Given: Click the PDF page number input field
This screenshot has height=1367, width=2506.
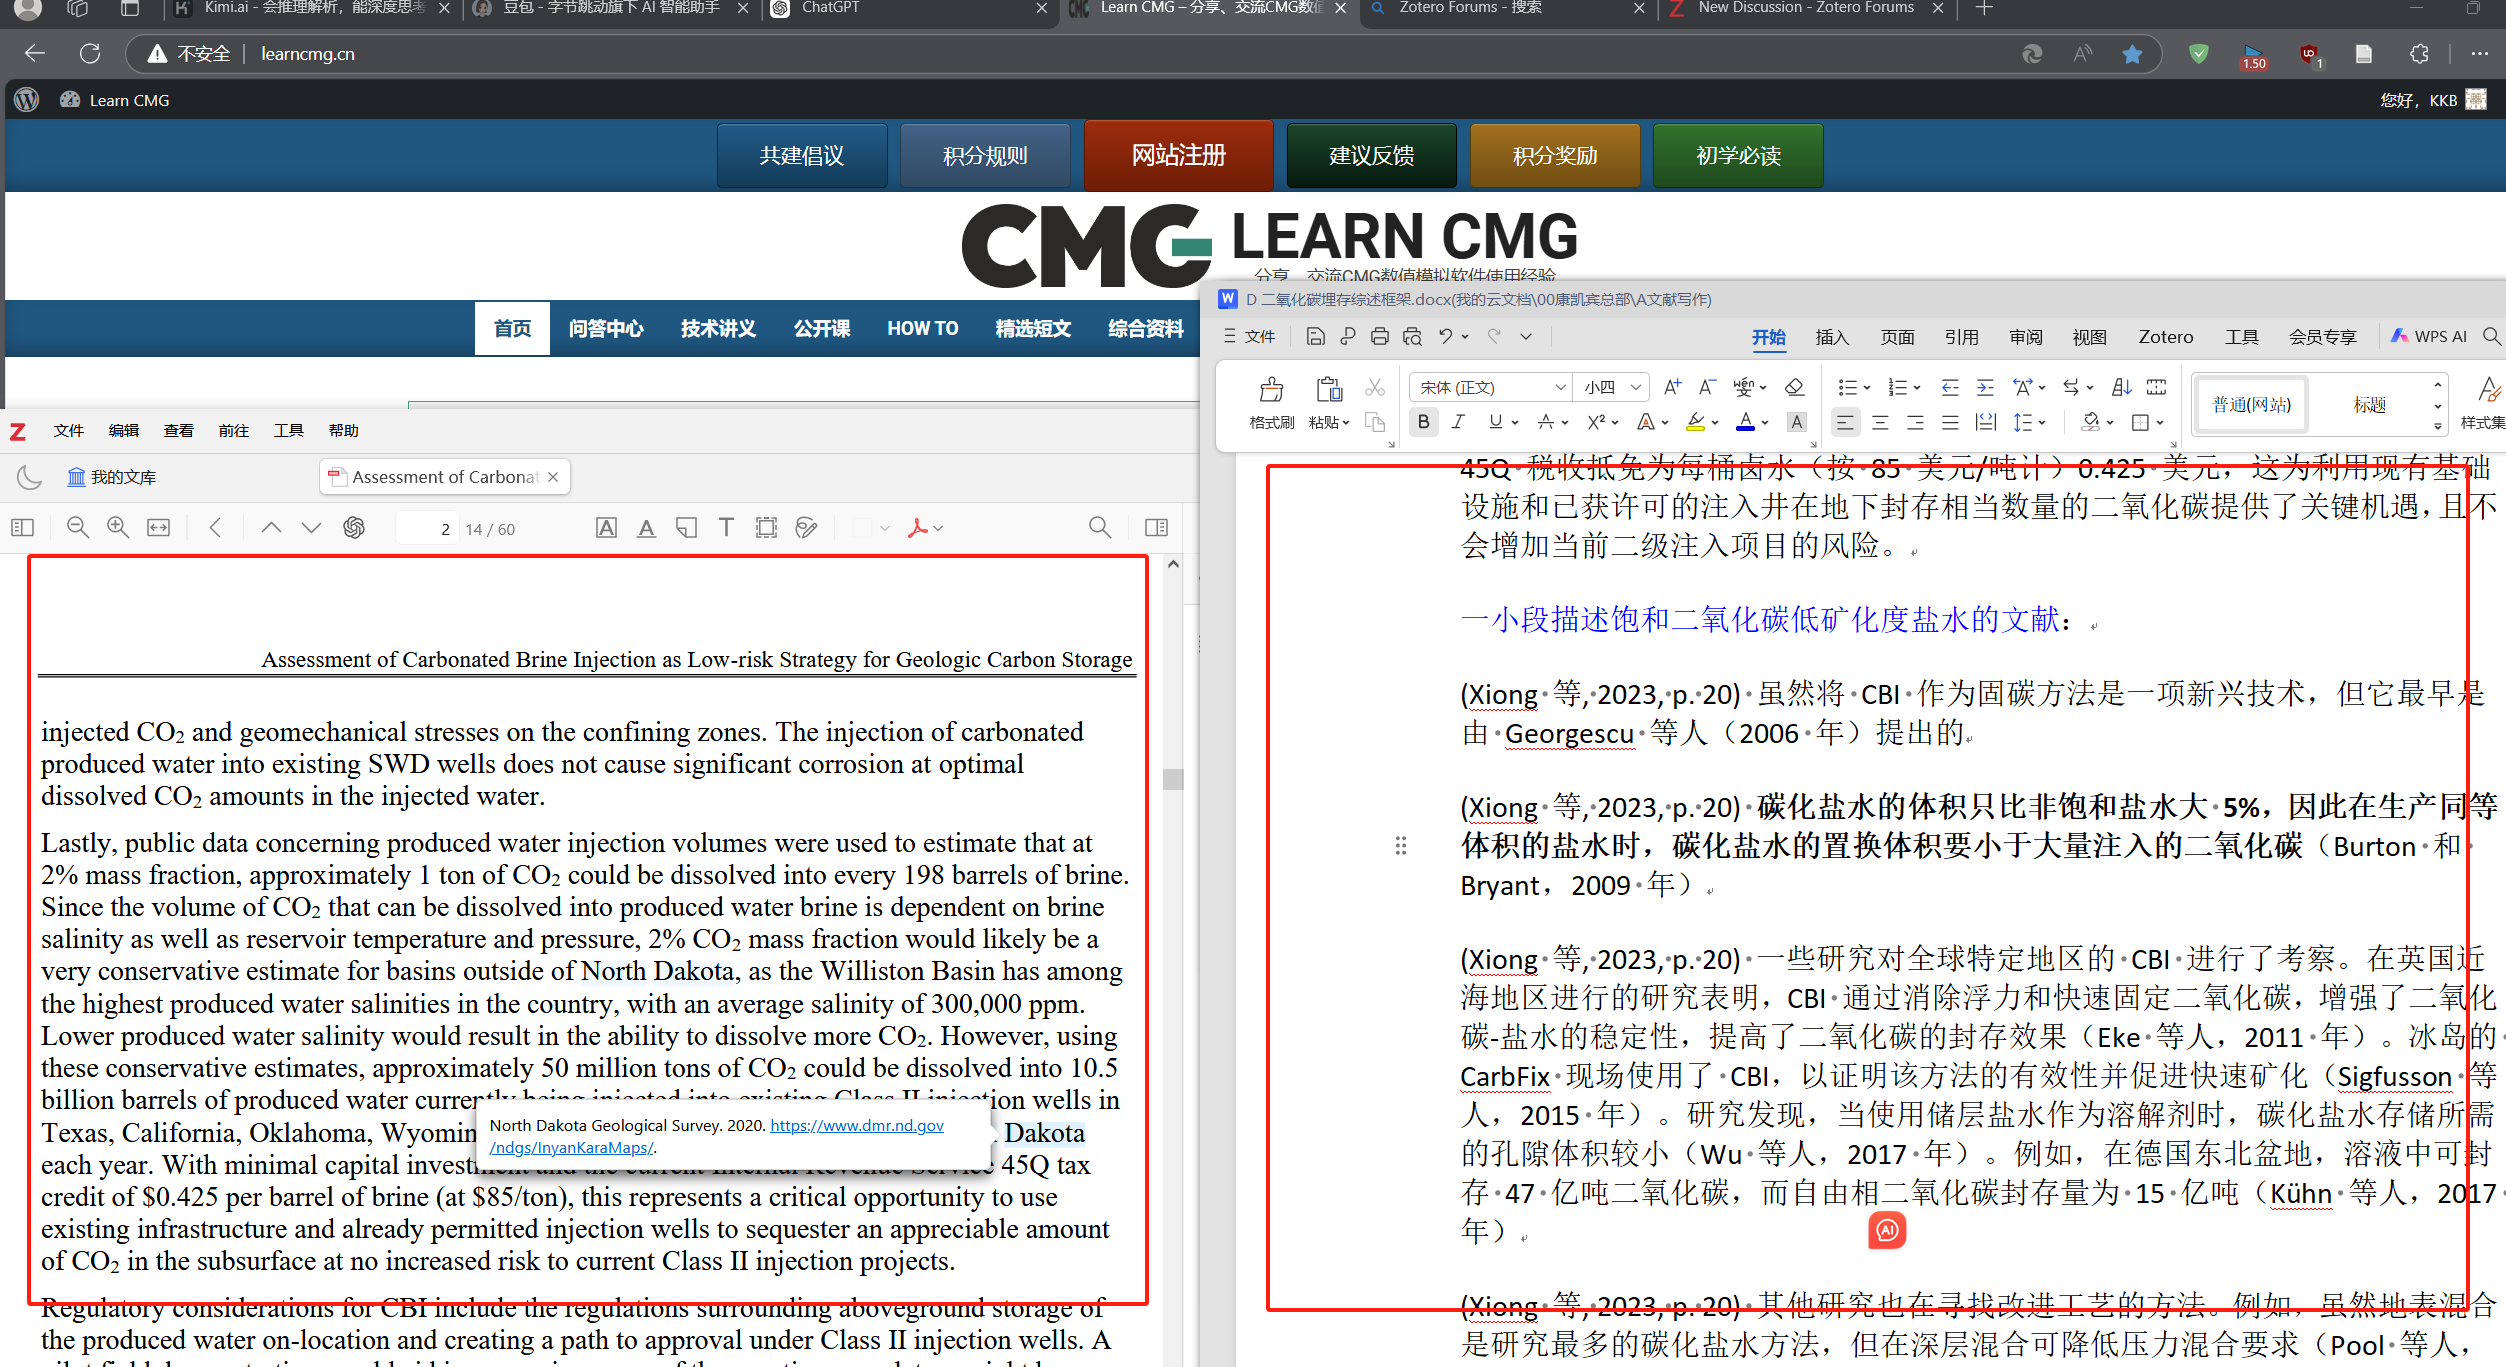Looking at the screenshot, I should [x=428, y=529].
